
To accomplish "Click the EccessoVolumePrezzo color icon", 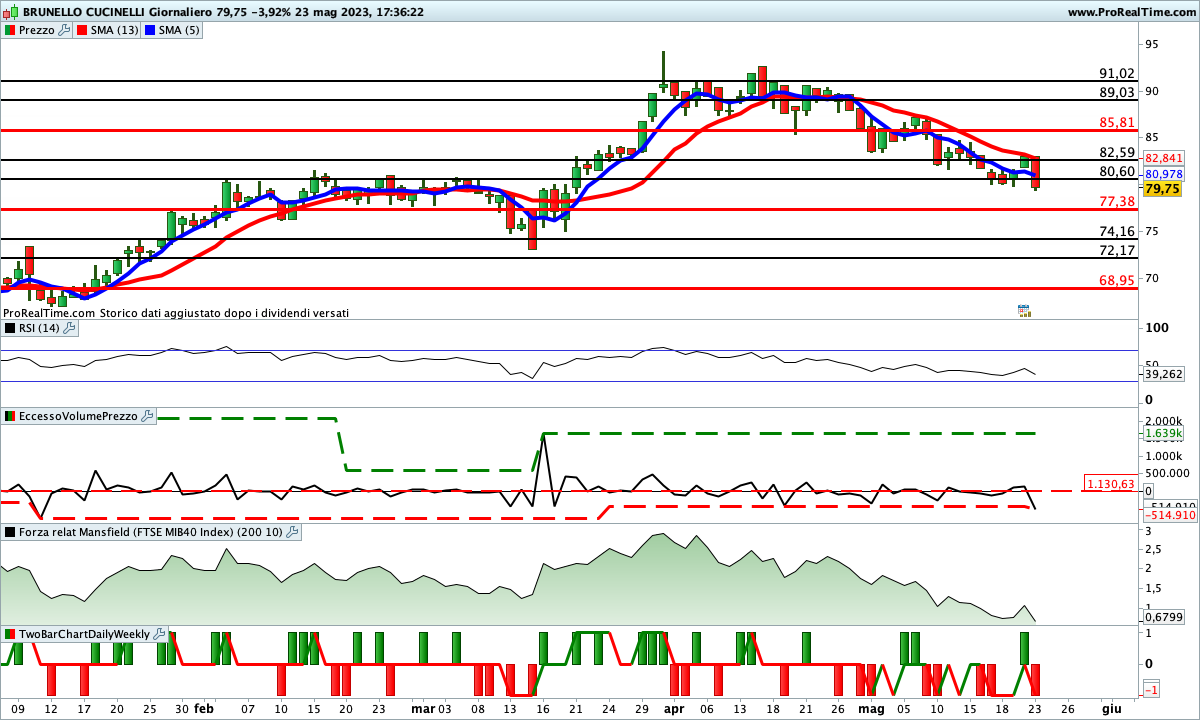I will [x=10, y=416].
